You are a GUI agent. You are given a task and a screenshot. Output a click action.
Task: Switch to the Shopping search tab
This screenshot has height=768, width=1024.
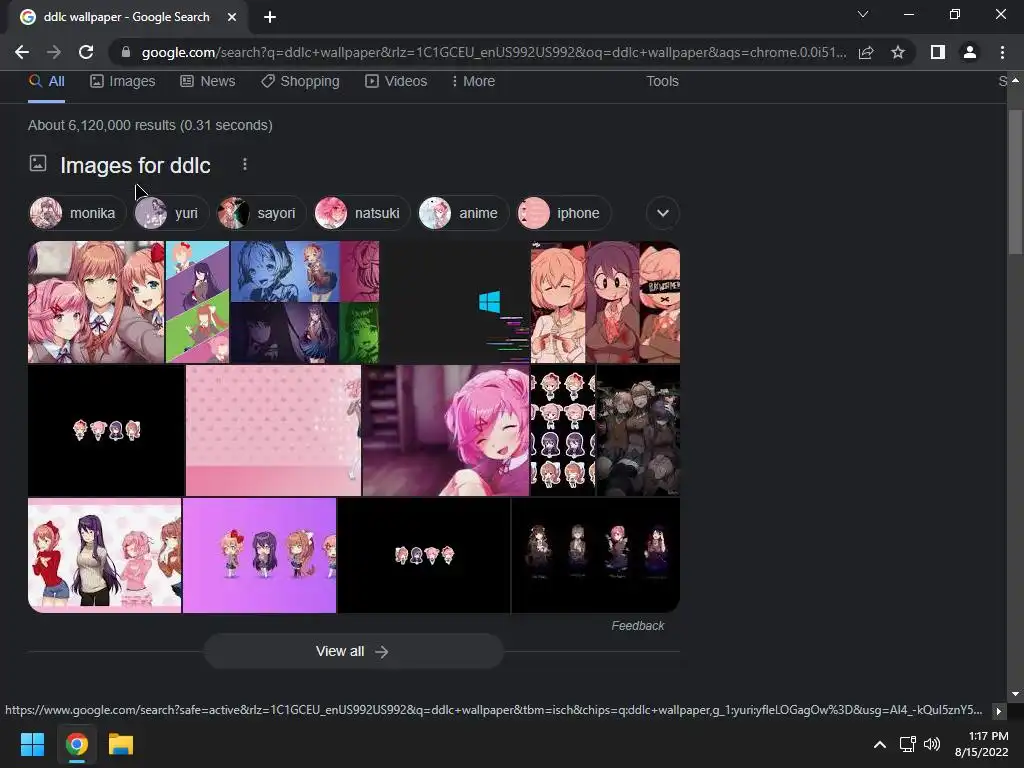click(x=300, y=82)
